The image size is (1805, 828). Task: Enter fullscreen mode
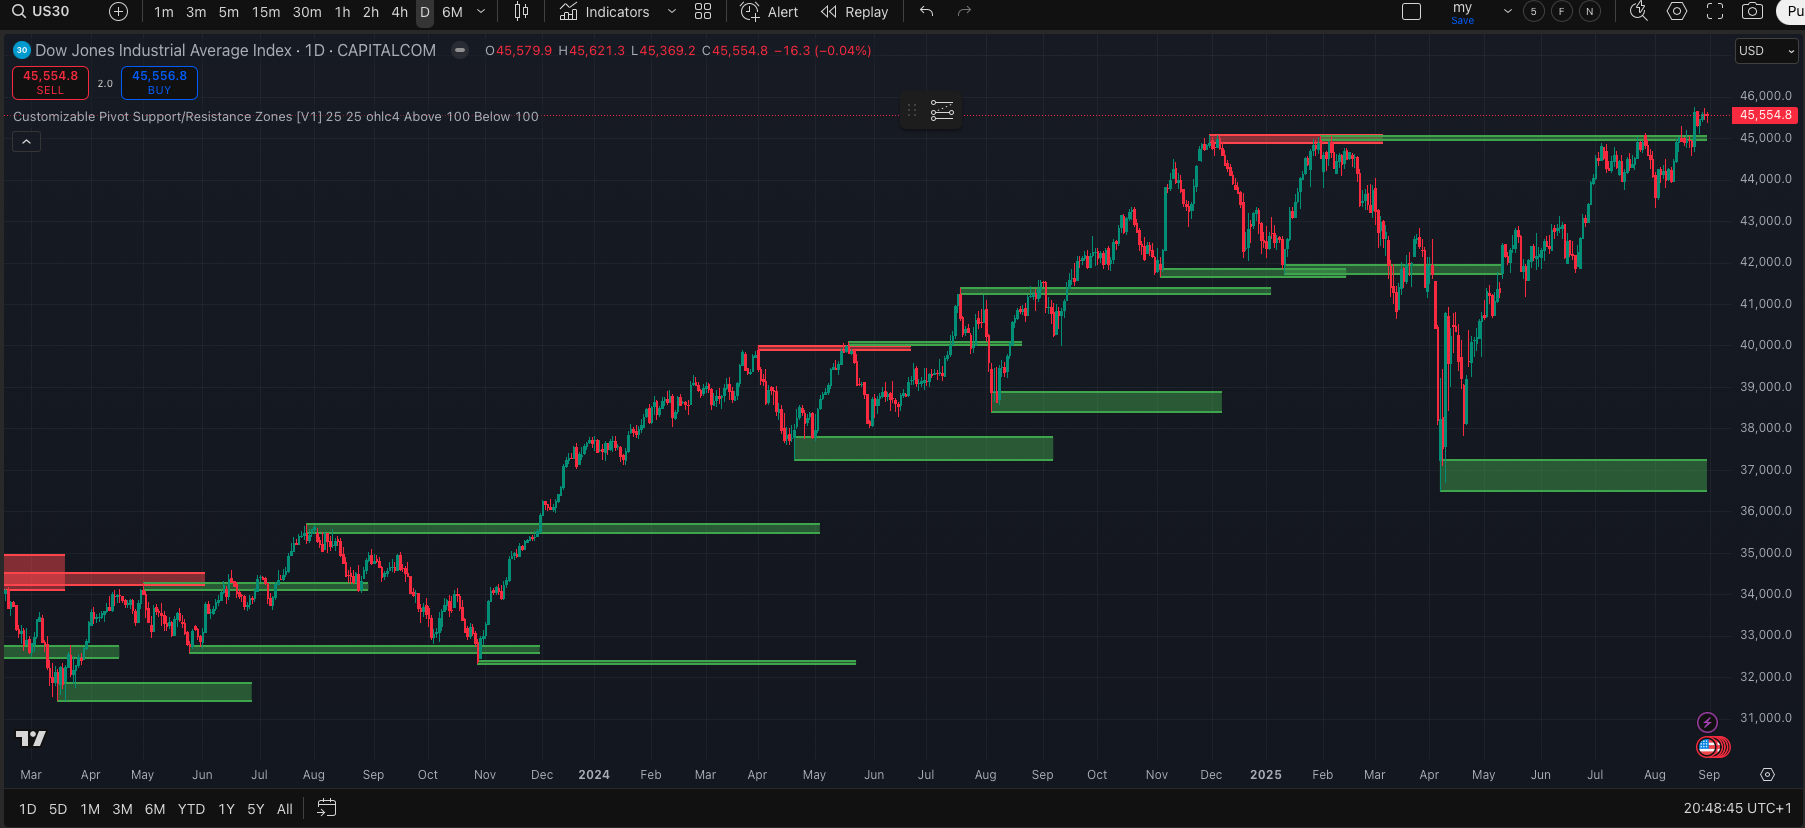(x=1715, y=12)
